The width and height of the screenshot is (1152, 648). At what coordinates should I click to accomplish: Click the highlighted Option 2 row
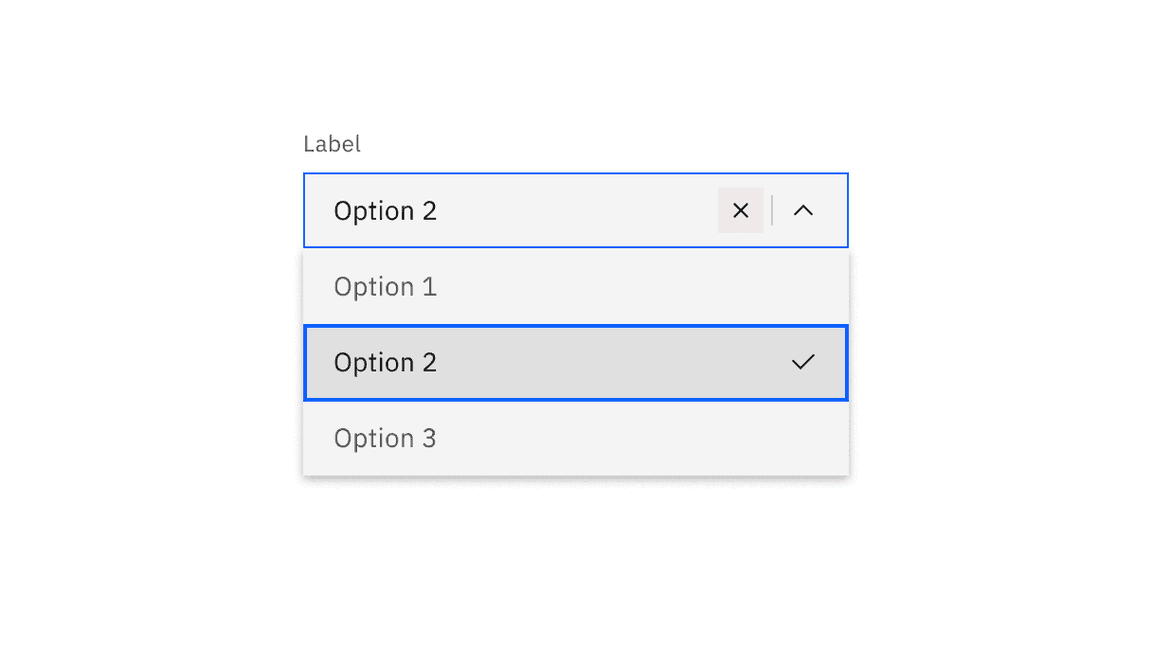(500, 362)
